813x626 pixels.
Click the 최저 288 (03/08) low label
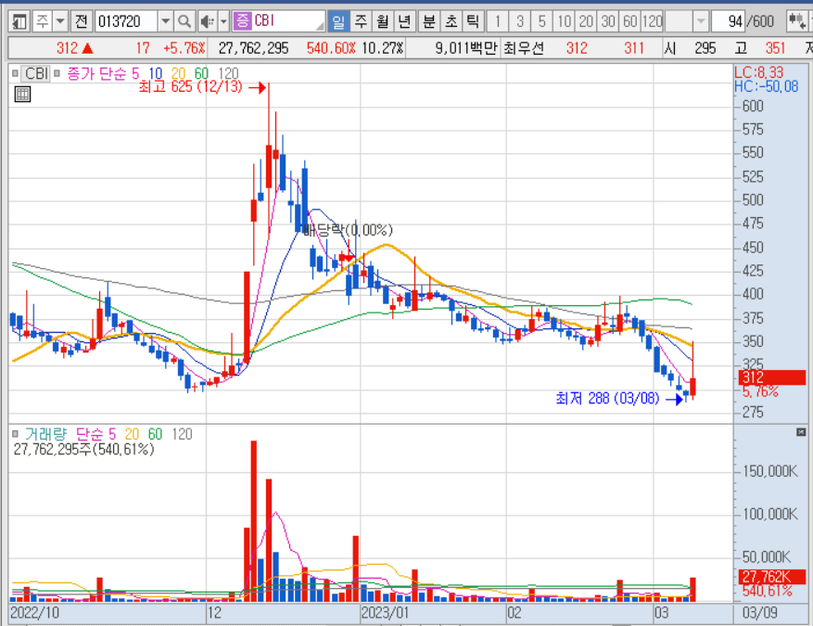tap(607, 398)
